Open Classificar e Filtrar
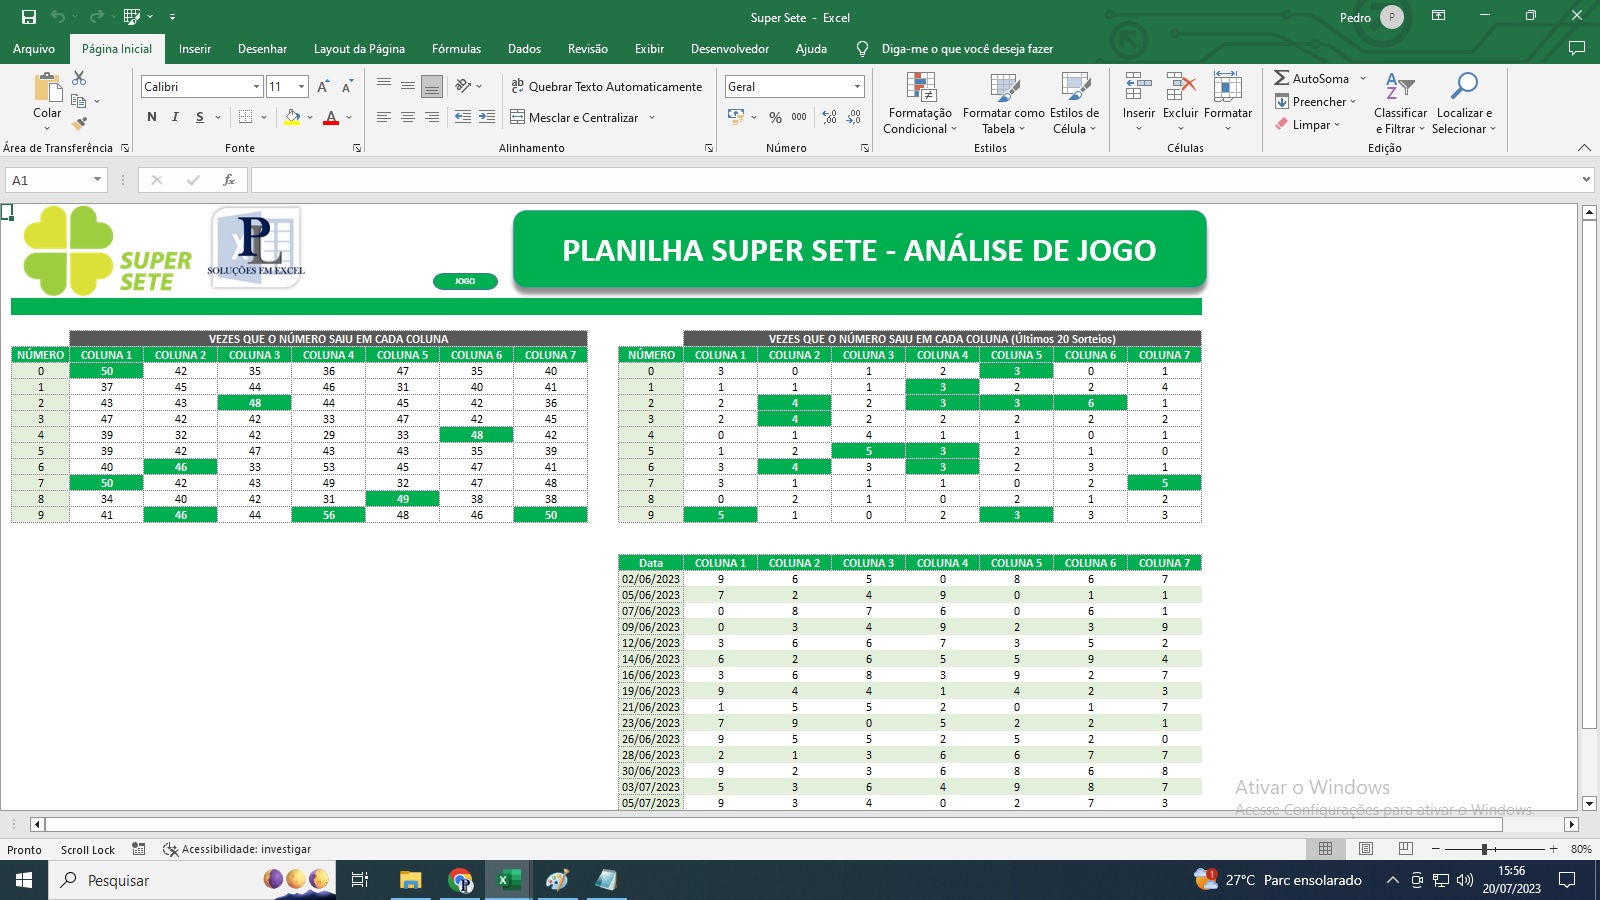 click(1400, 103)
